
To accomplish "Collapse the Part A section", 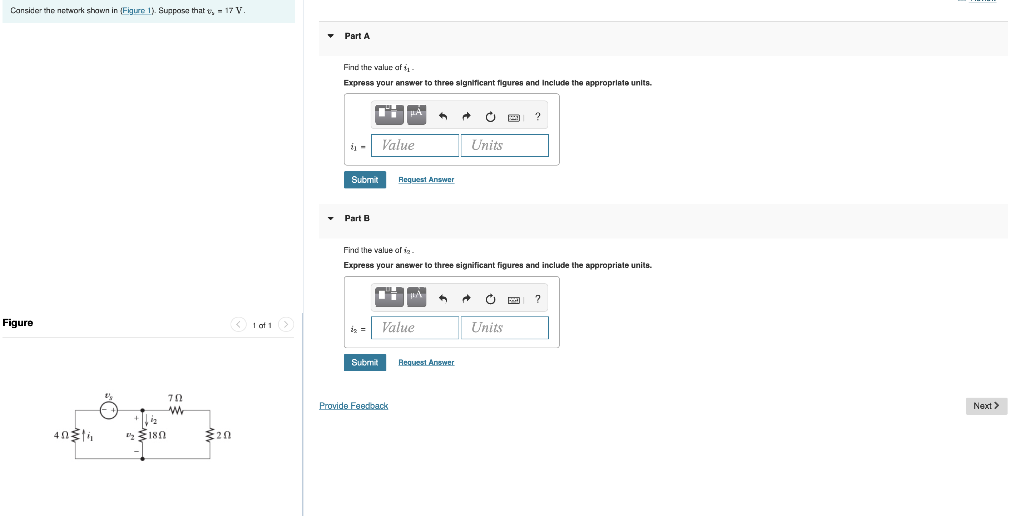I will click(x=330, y=36).
